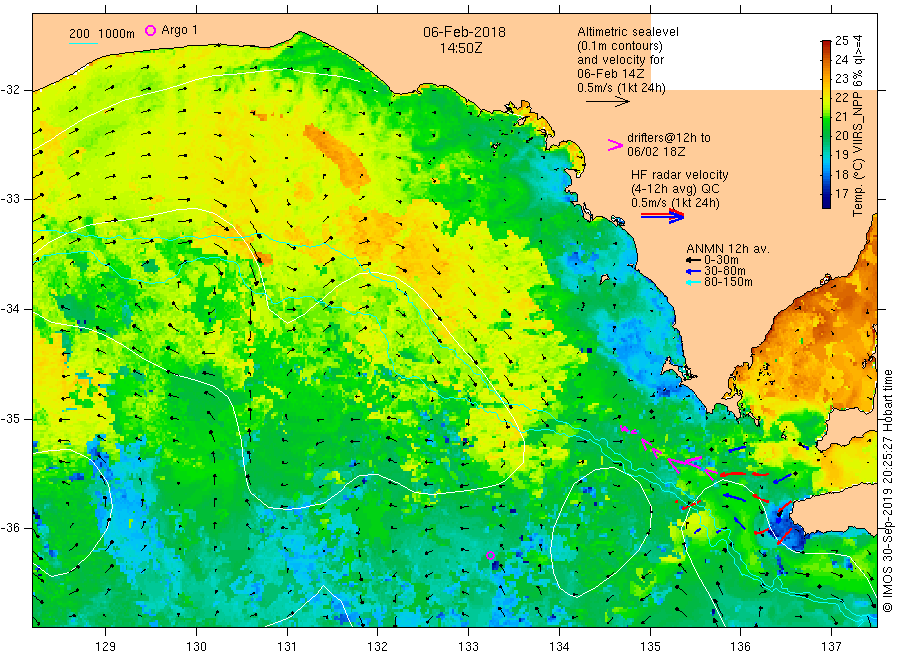Select the blue 30-80m ANMN arrow symbol

coord(693,271)
